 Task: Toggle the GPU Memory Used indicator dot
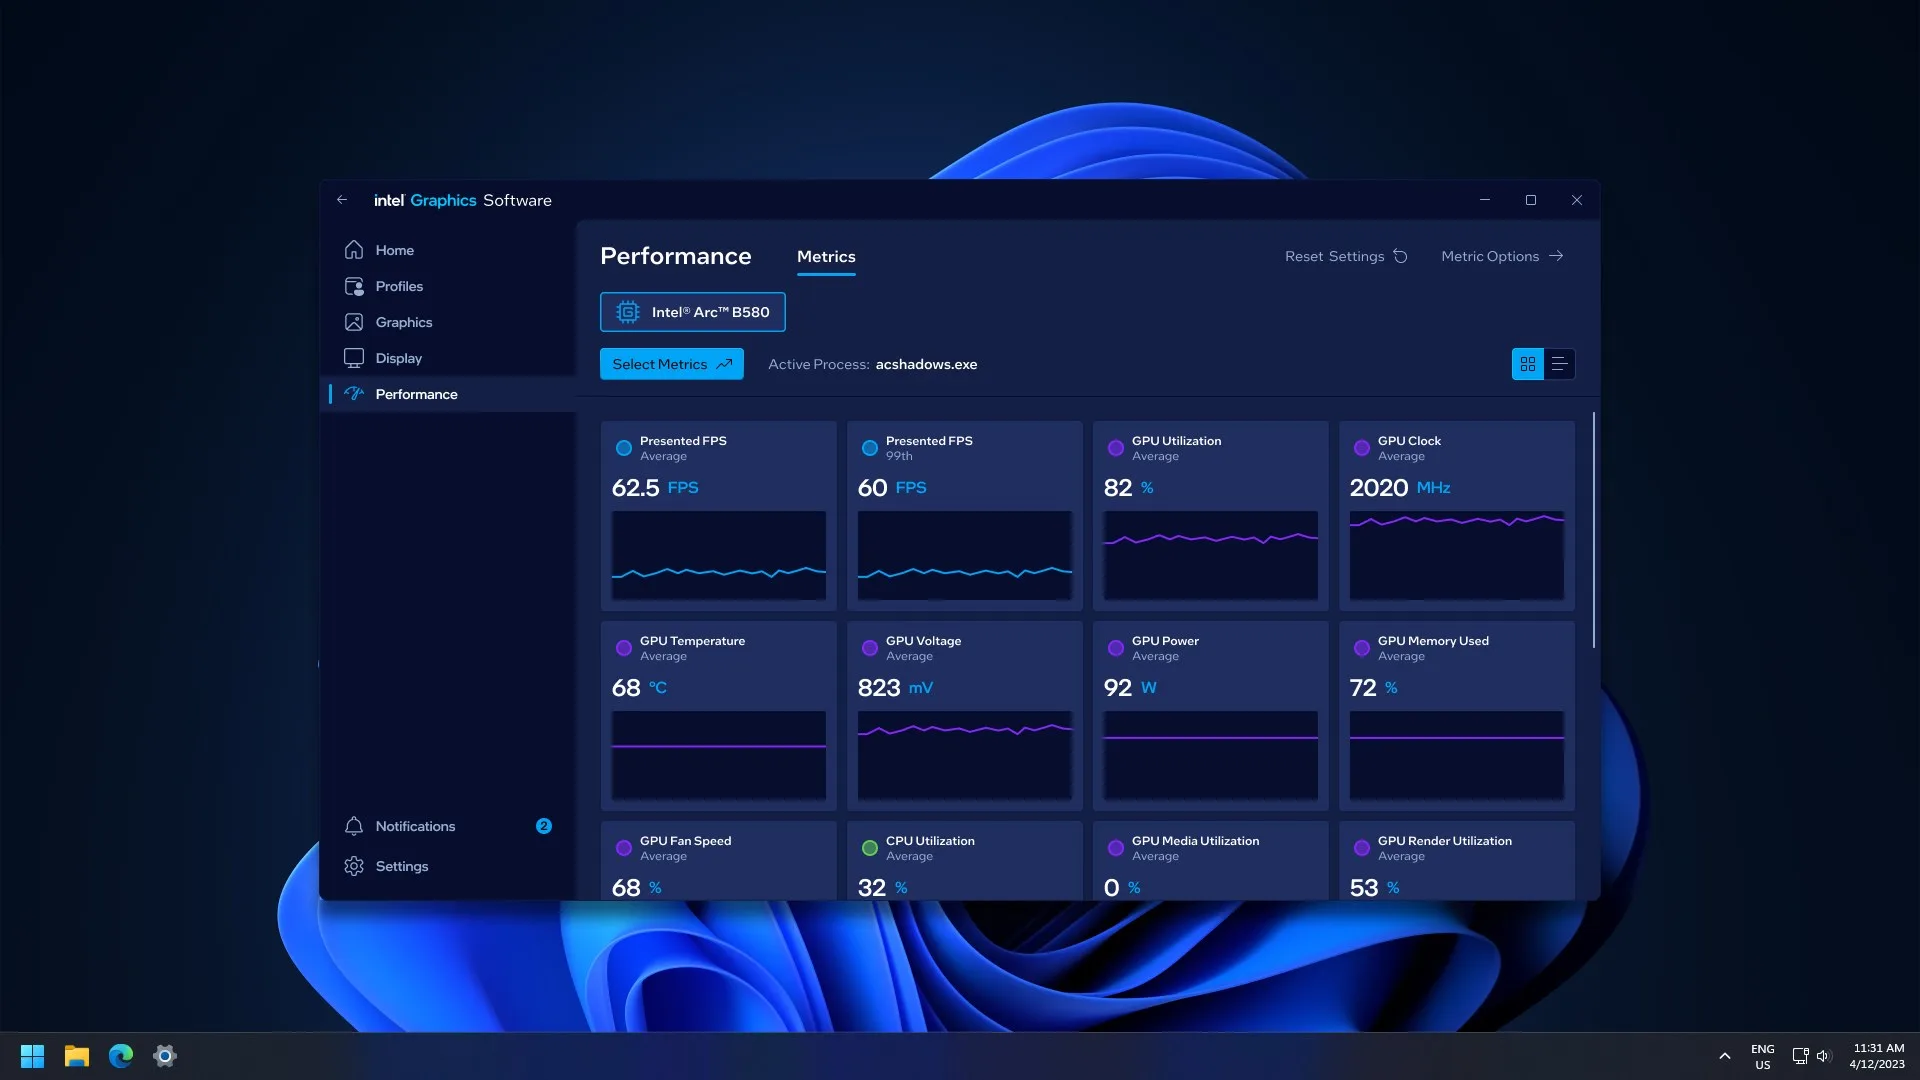(x=1362, y=648)
